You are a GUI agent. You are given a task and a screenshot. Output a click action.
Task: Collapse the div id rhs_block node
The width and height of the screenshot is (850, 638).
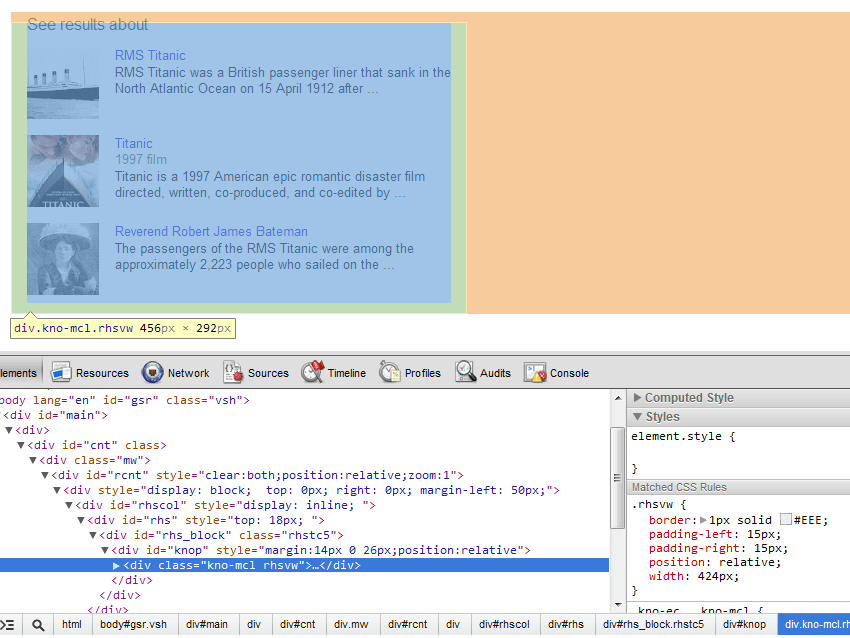tap(93, 536)
